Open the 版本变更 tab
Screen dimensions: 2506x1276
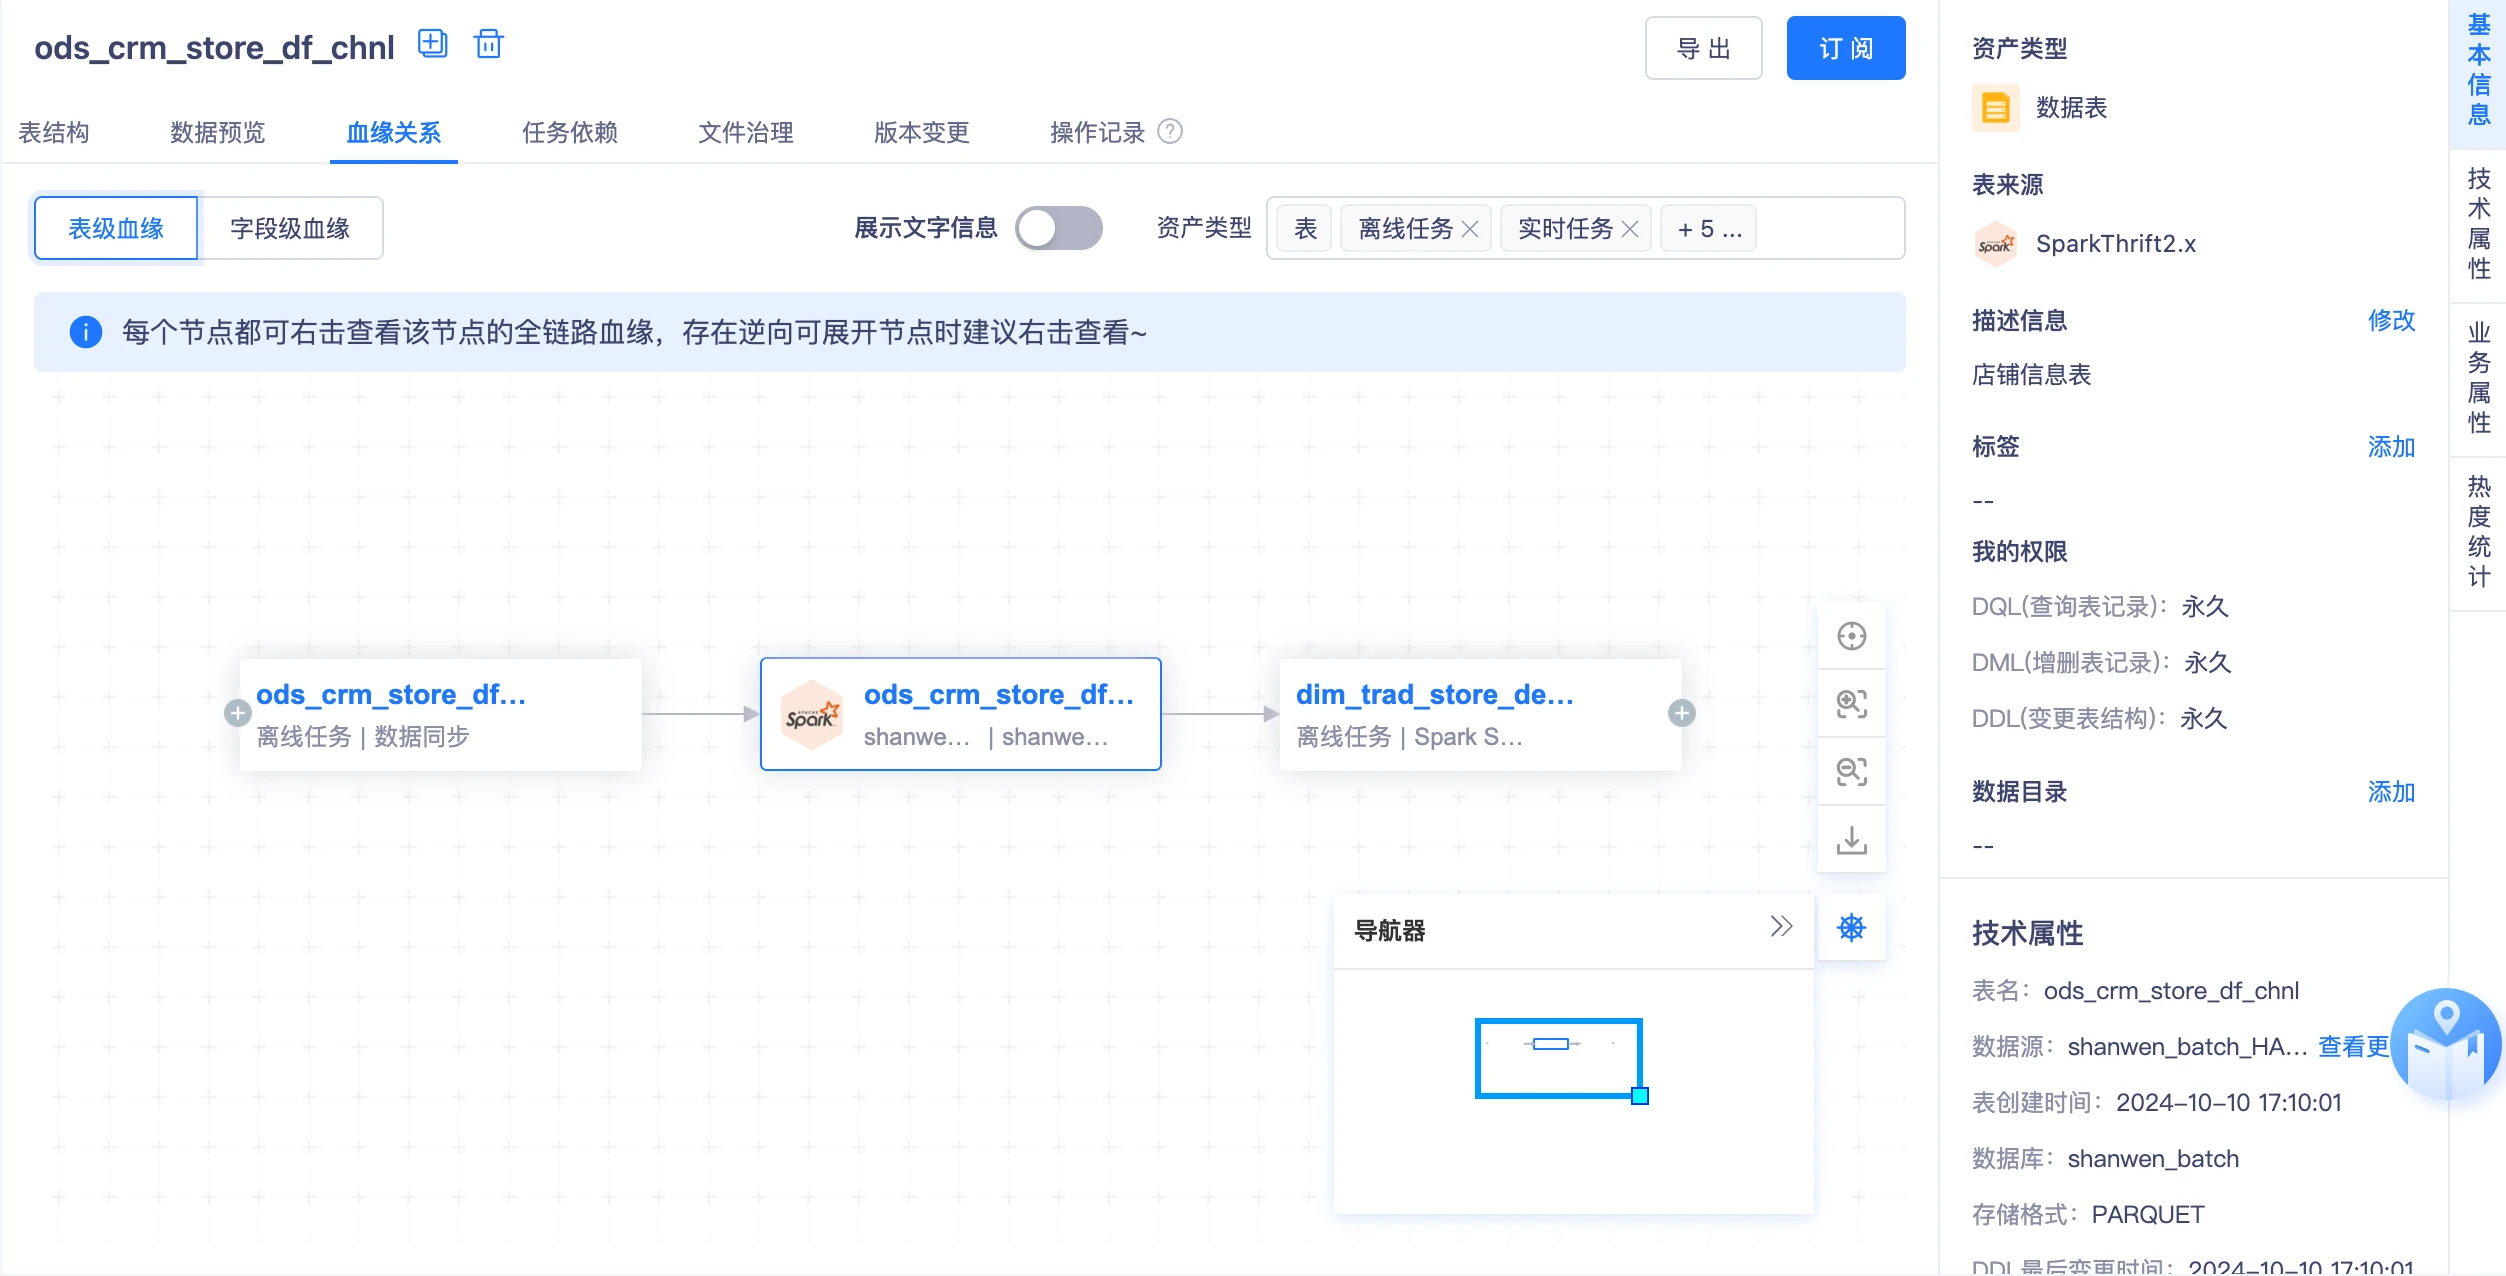pyautogui.click(x=922, y=132)
